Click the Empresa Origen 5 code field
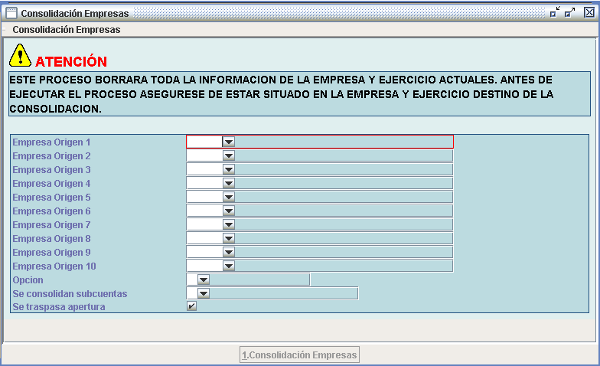Screen dimensions: 600x366 coord(205,197)
